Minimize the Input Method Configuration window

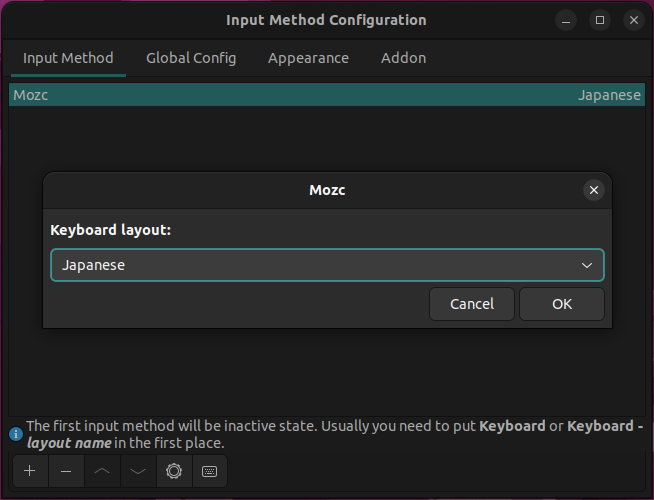pyautogui.click(x=566, y=20)
